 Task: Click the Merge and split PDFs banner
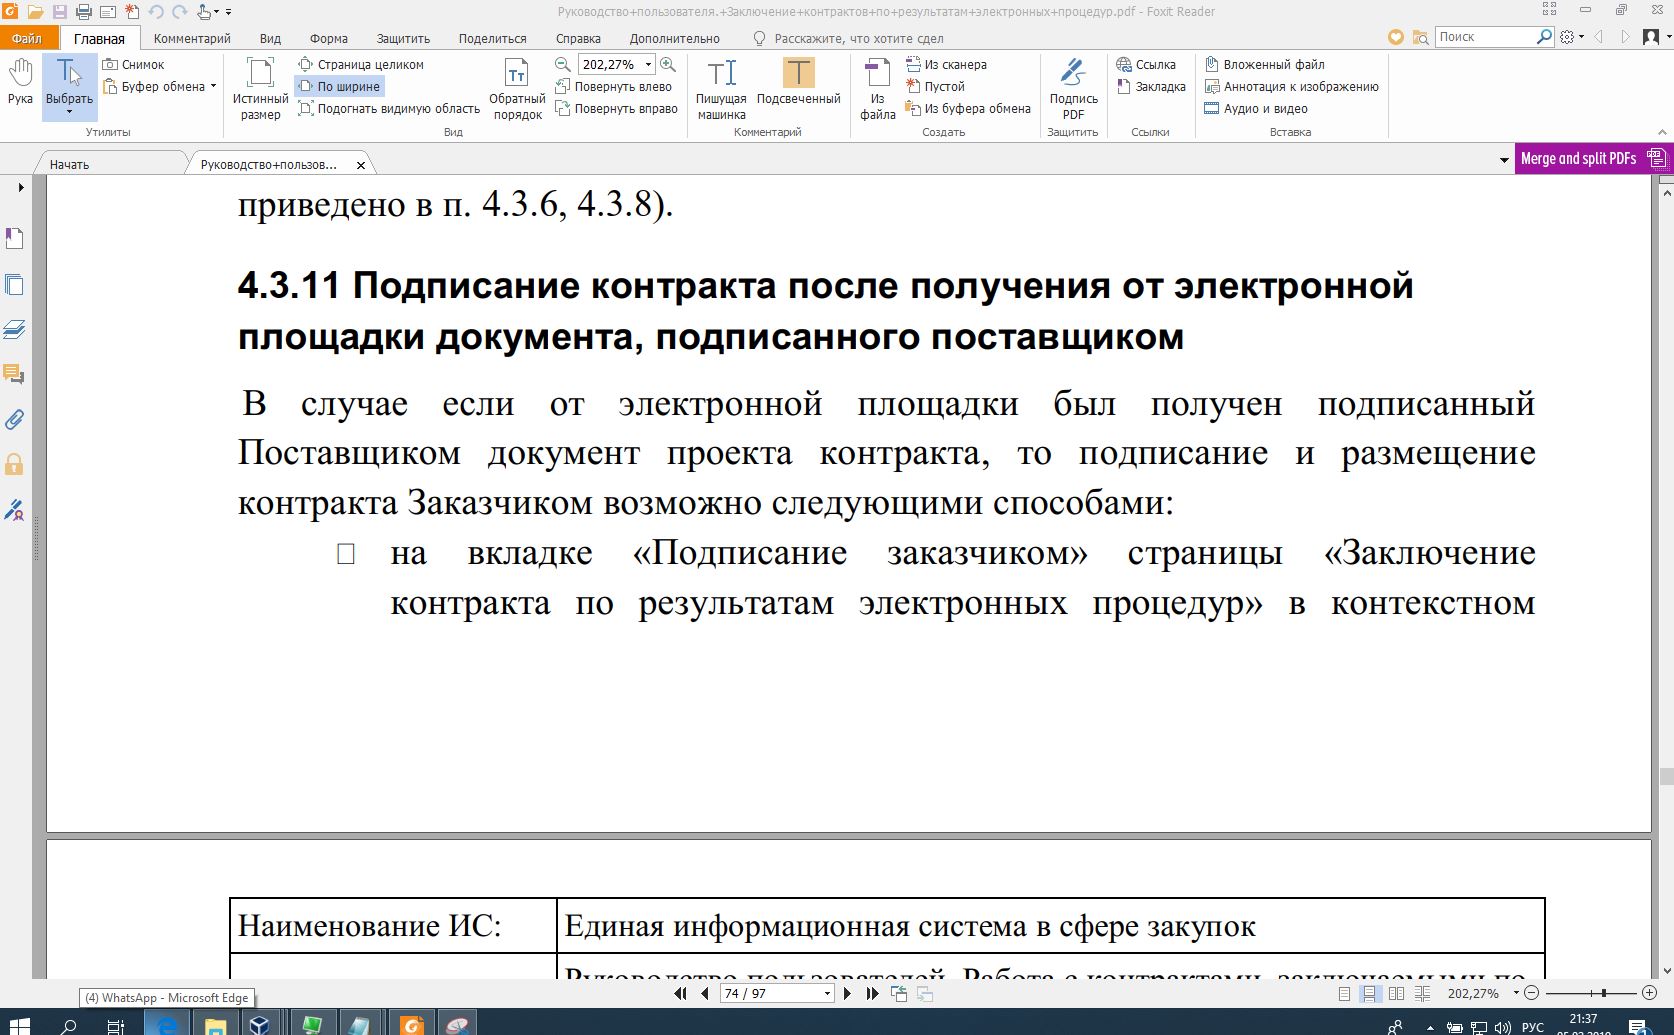point(1592,158)
